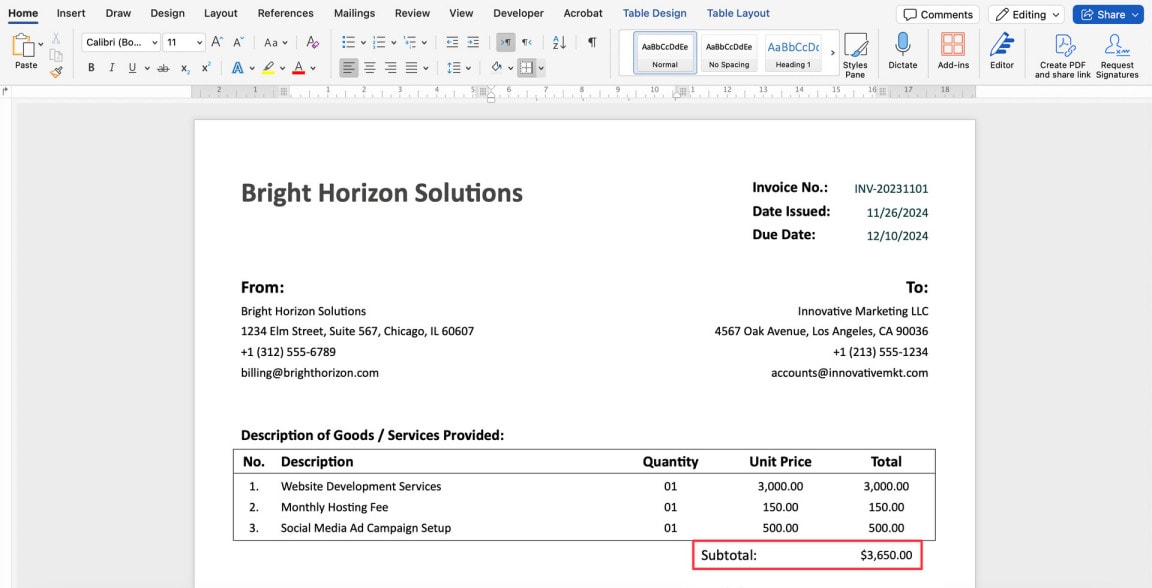Apply the Heading 1 style

pos(794,54)
